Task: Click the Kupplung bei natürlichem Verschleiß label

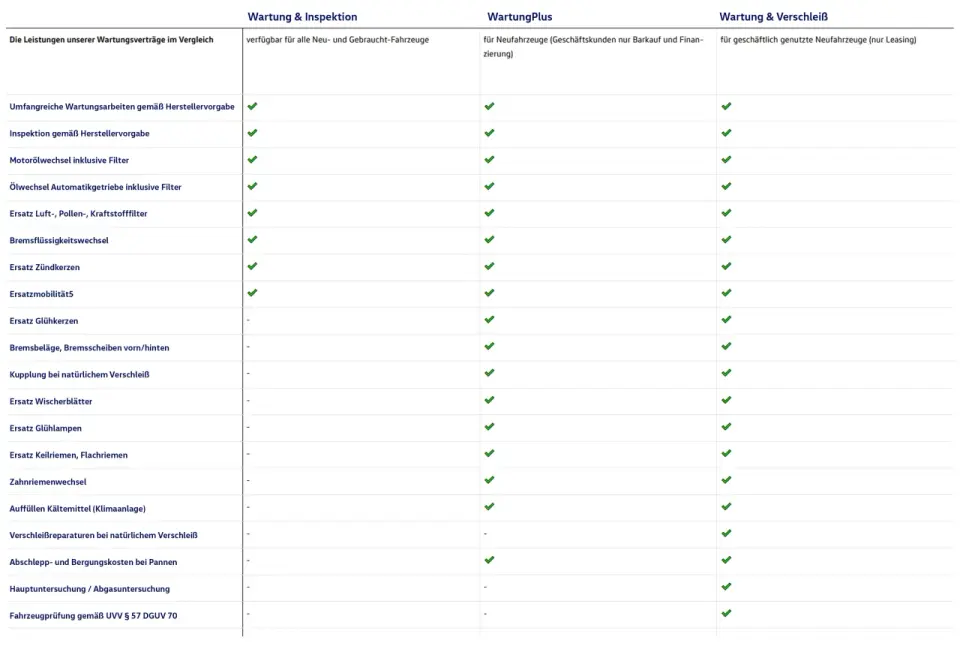Action: (80, 375)
